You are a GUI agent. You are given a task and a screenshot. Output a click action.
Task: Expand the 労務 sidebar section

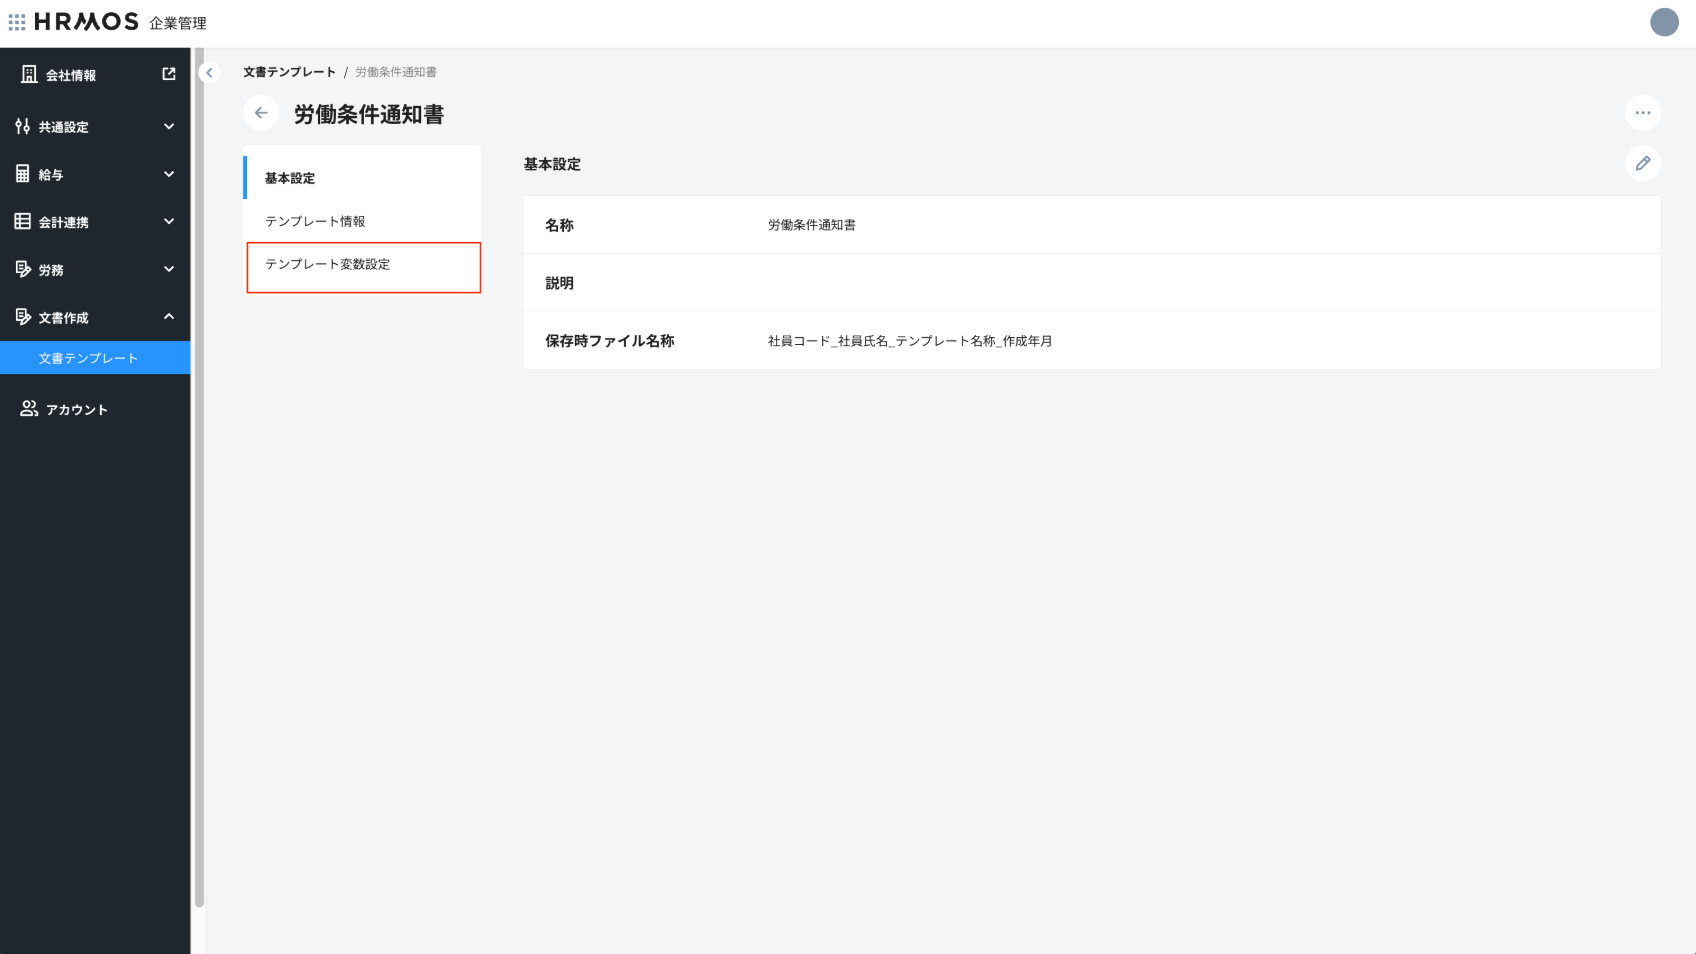[x=168, y=269]
